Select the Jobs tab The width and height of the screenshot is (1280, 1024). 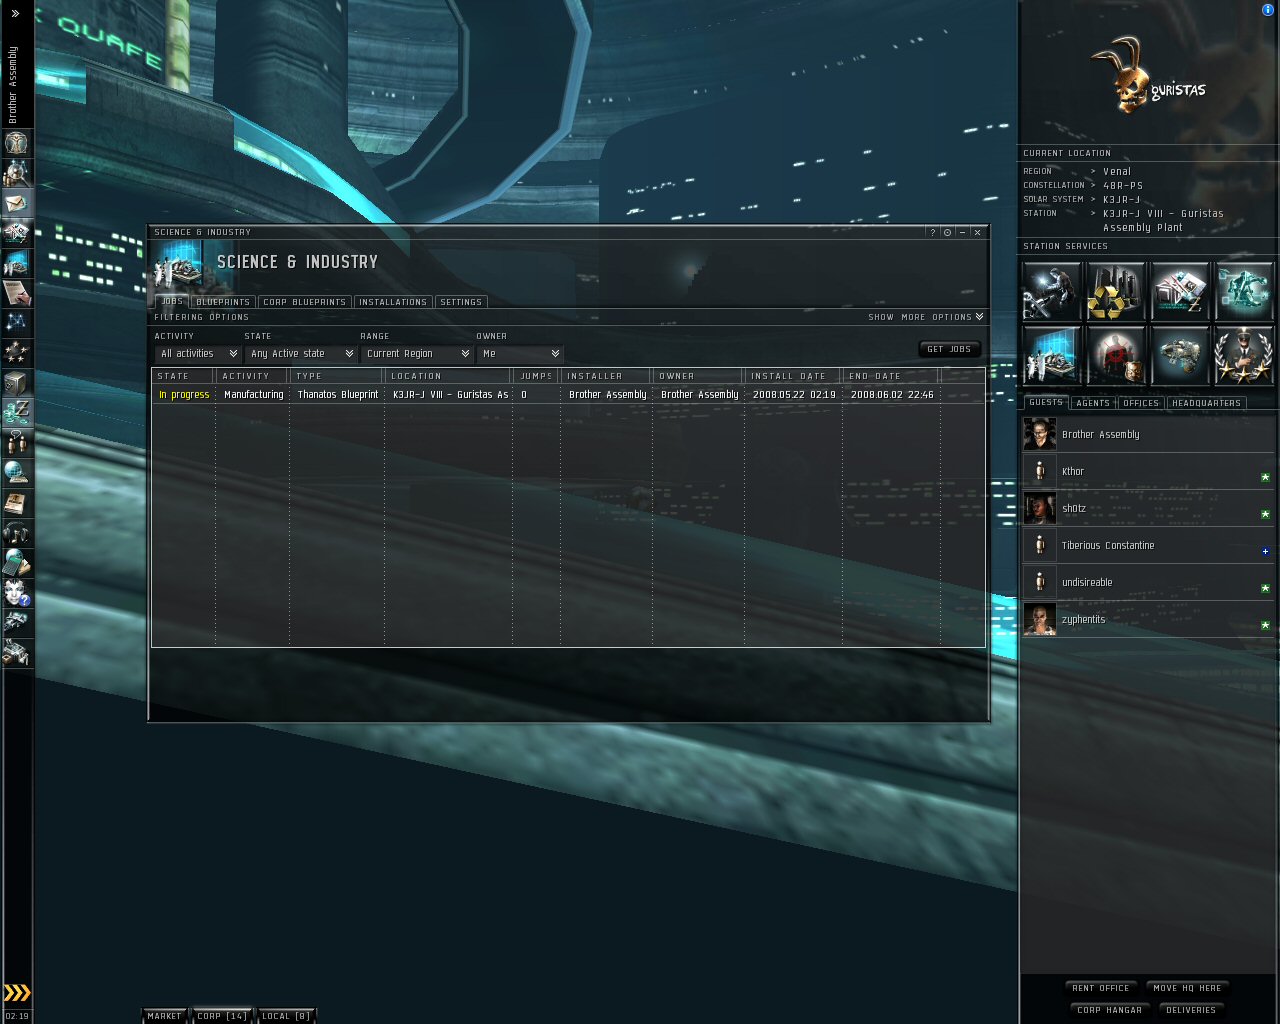[172, 301]
